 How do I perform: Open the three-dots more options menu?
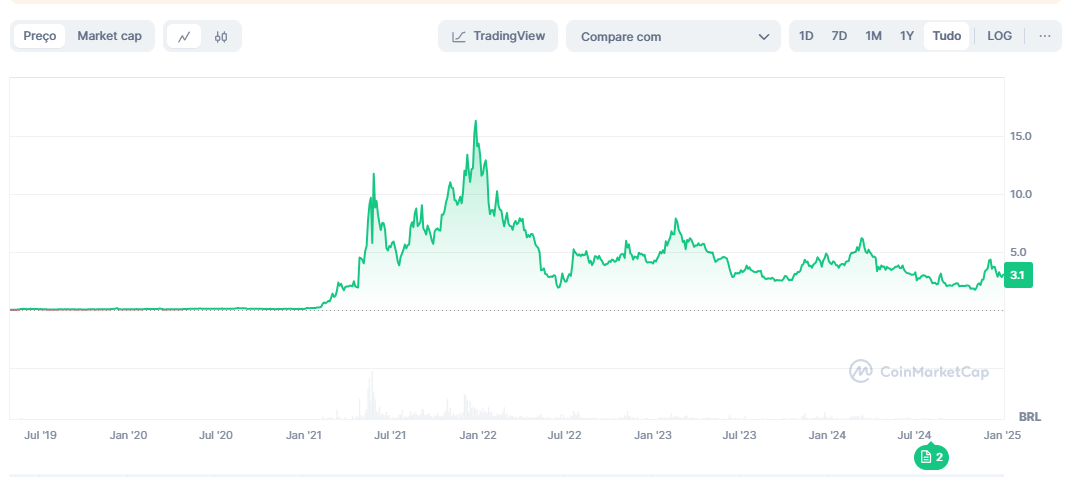point(1045,36)
